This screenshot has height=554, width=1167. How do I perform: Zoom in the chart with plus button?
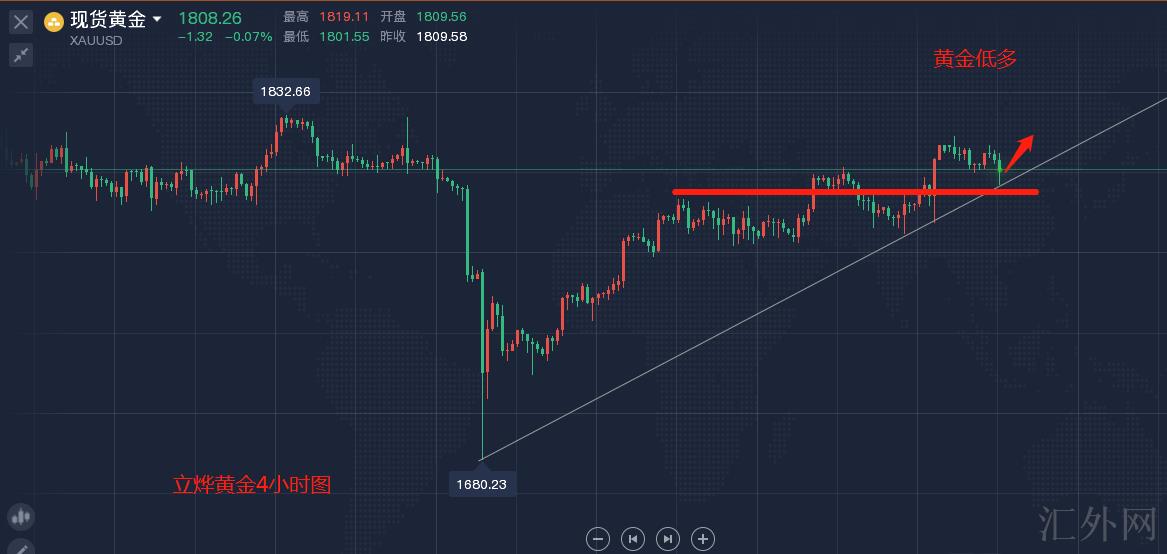(703, 539)
